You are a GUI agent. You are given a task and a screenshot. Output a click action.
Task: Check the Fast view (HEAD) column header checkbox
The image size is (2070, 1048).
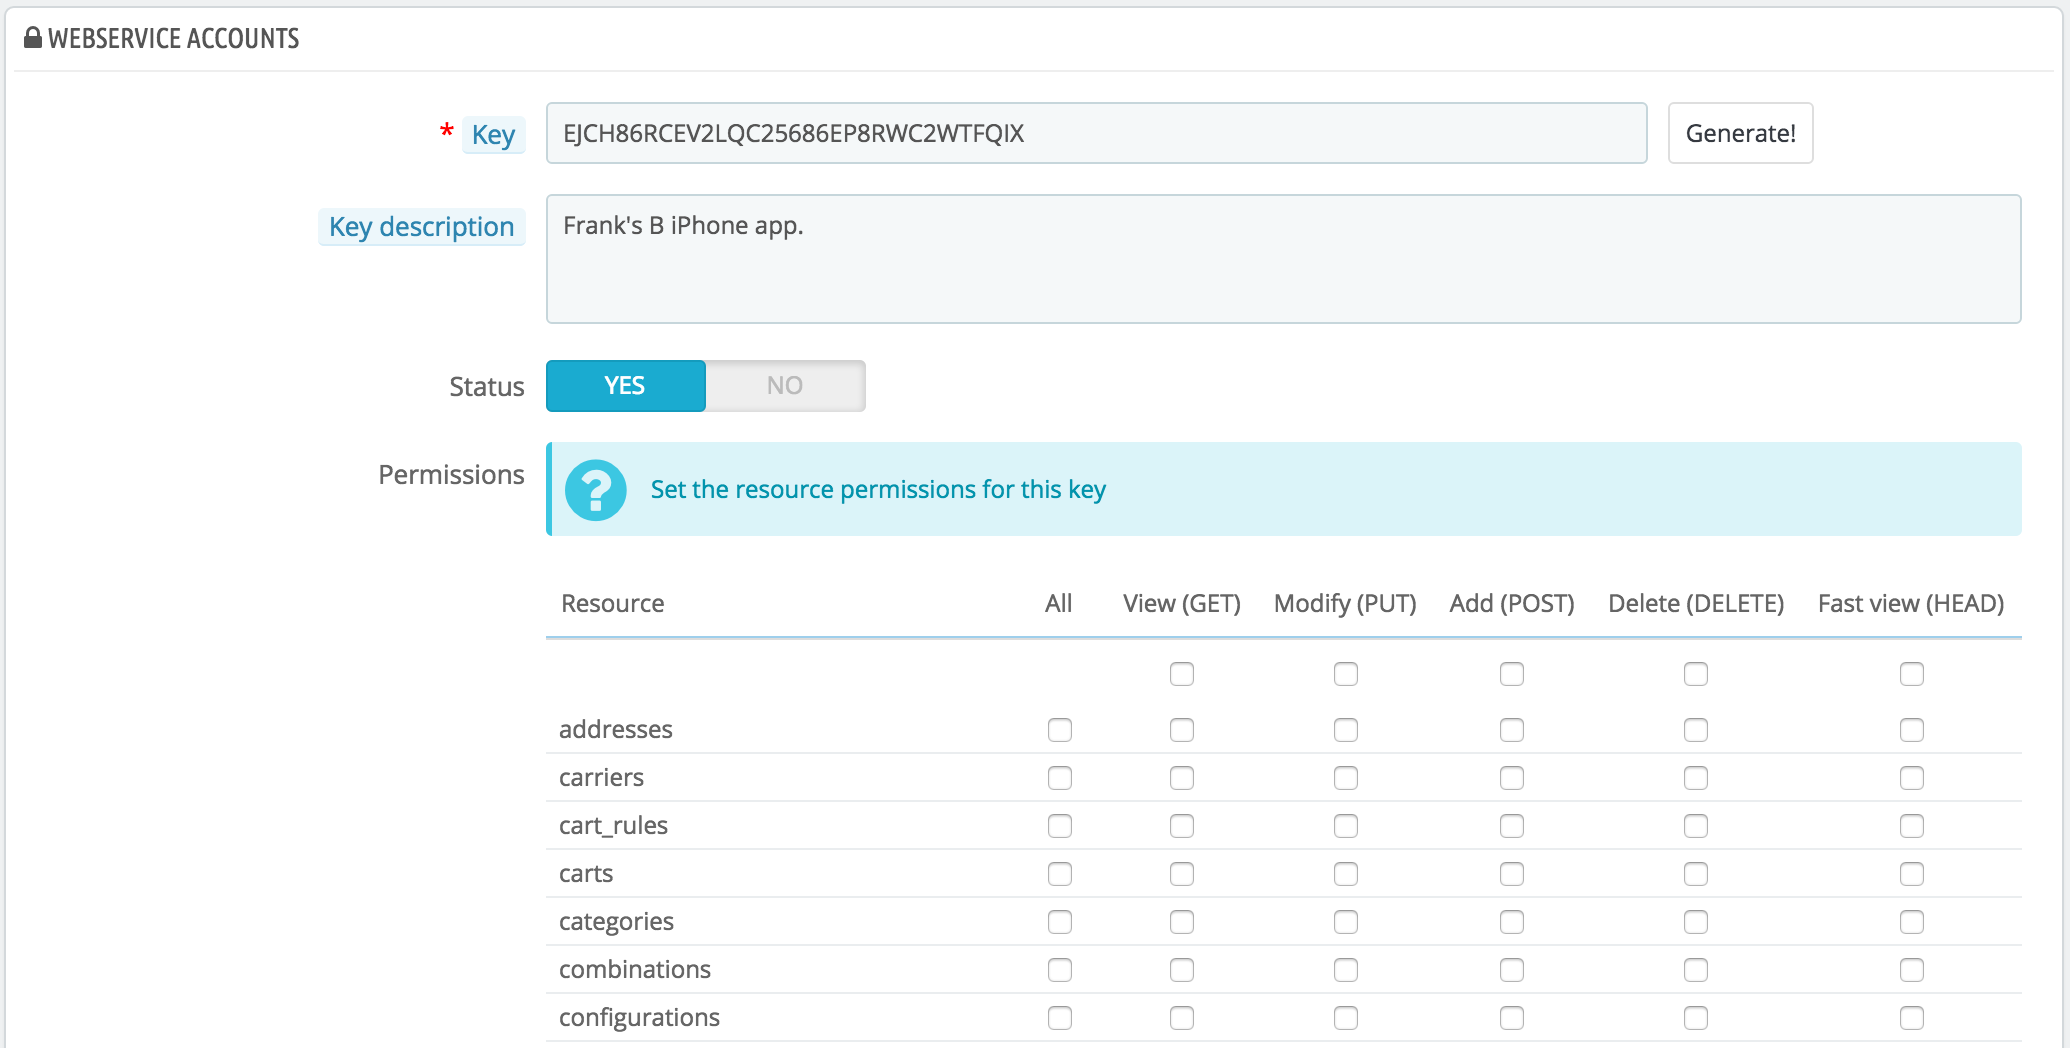(x=1912, y=674)
